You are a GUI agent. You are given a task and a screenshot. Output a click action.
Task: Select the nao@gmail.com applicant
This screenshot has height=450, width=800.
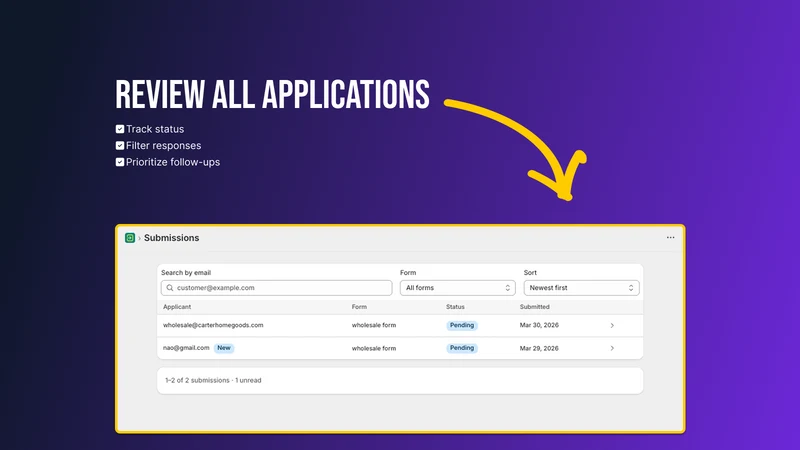(x=186, y=348)
